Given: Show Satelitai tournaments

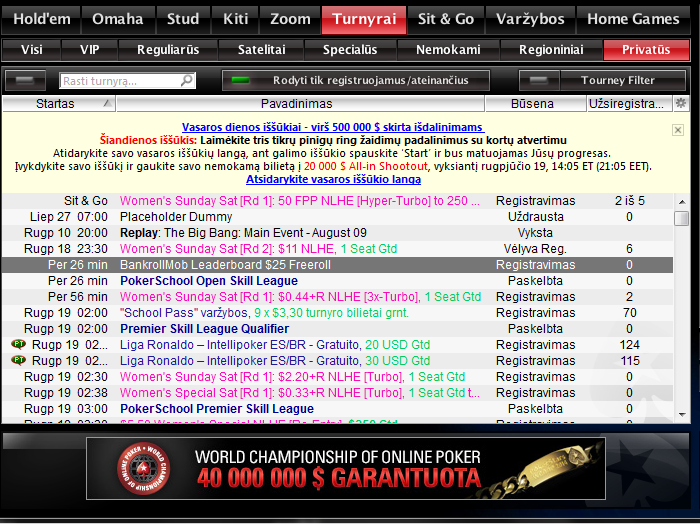Looking at the screenshot, I should 261,50.
